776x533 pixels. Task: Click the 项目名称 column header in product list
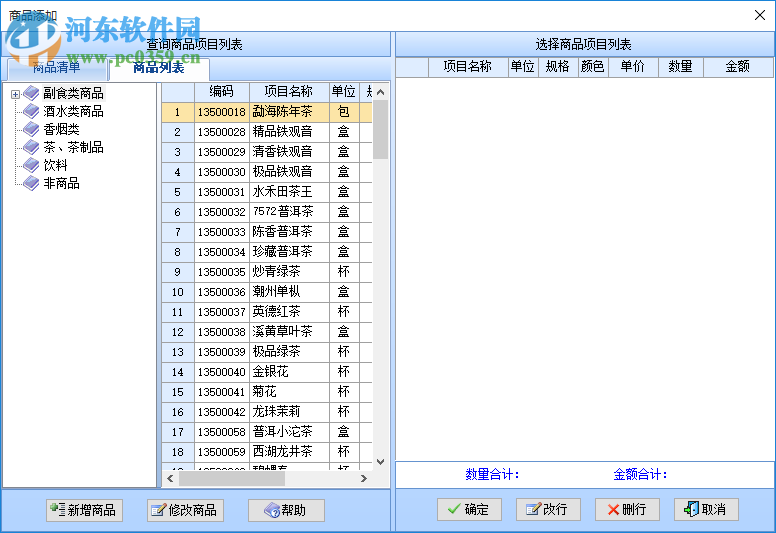[289, 92]
